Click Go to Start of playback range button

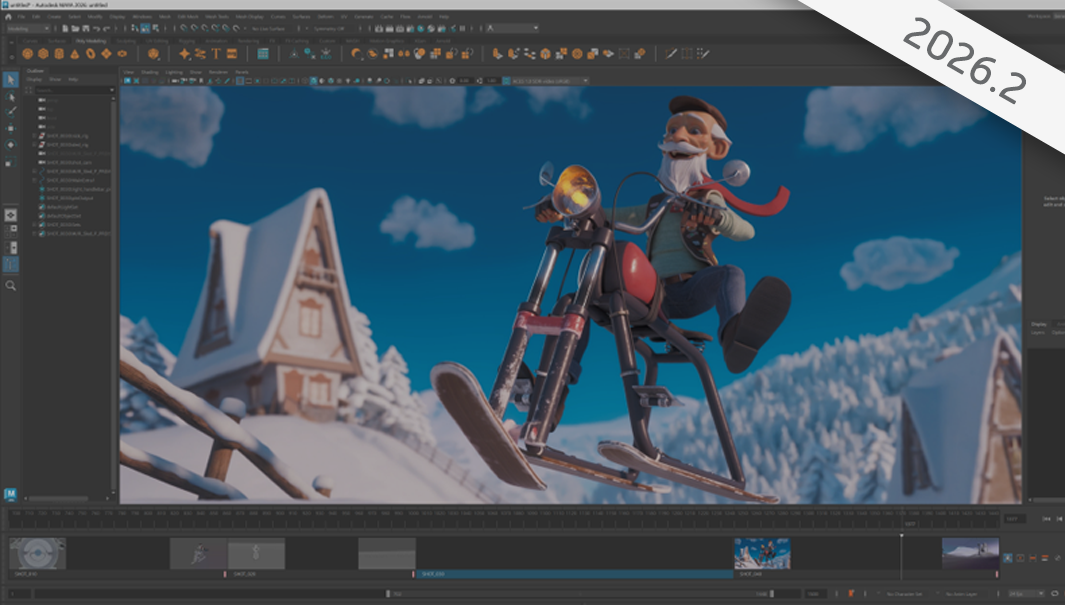pyautogui.click(x=1046, y=519)
